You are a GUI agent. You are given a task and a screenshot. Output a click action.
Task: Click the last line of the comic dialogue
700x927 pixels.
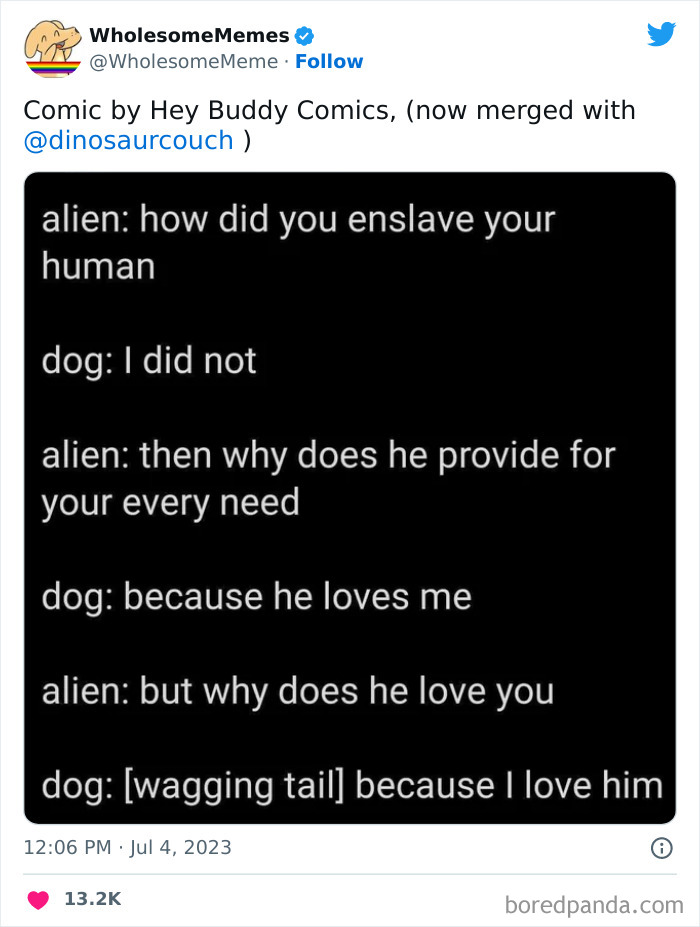[x=350, y=785]
